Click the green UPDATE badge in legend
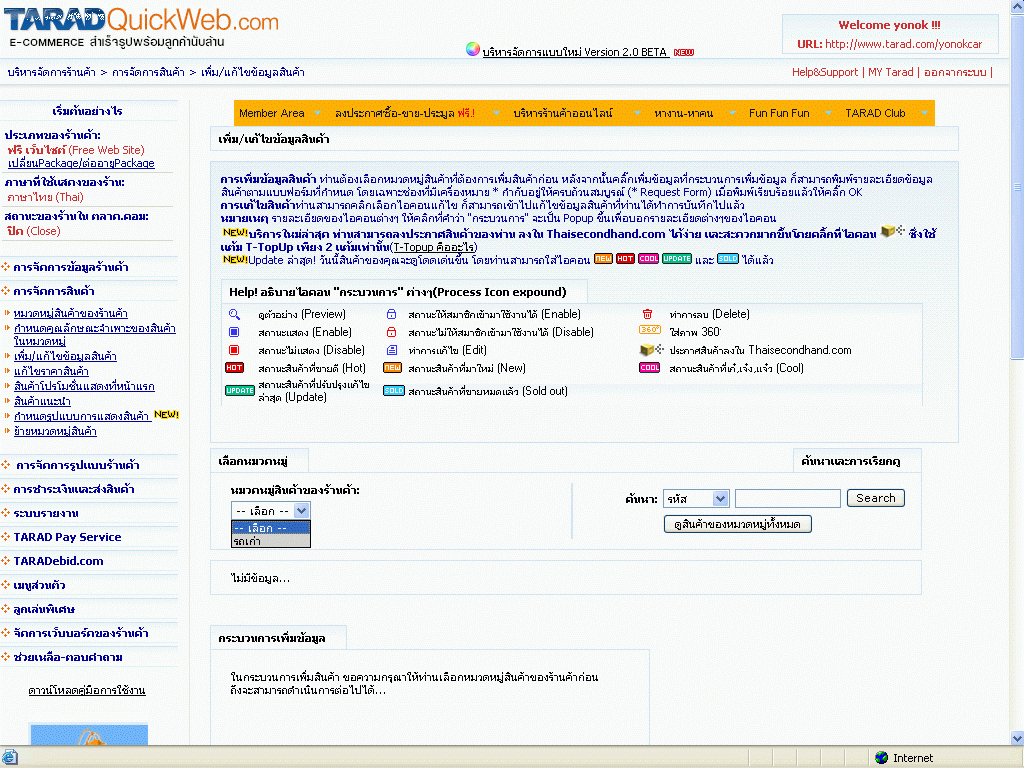This screenshot has width=1024, height=768. (239, 390)
